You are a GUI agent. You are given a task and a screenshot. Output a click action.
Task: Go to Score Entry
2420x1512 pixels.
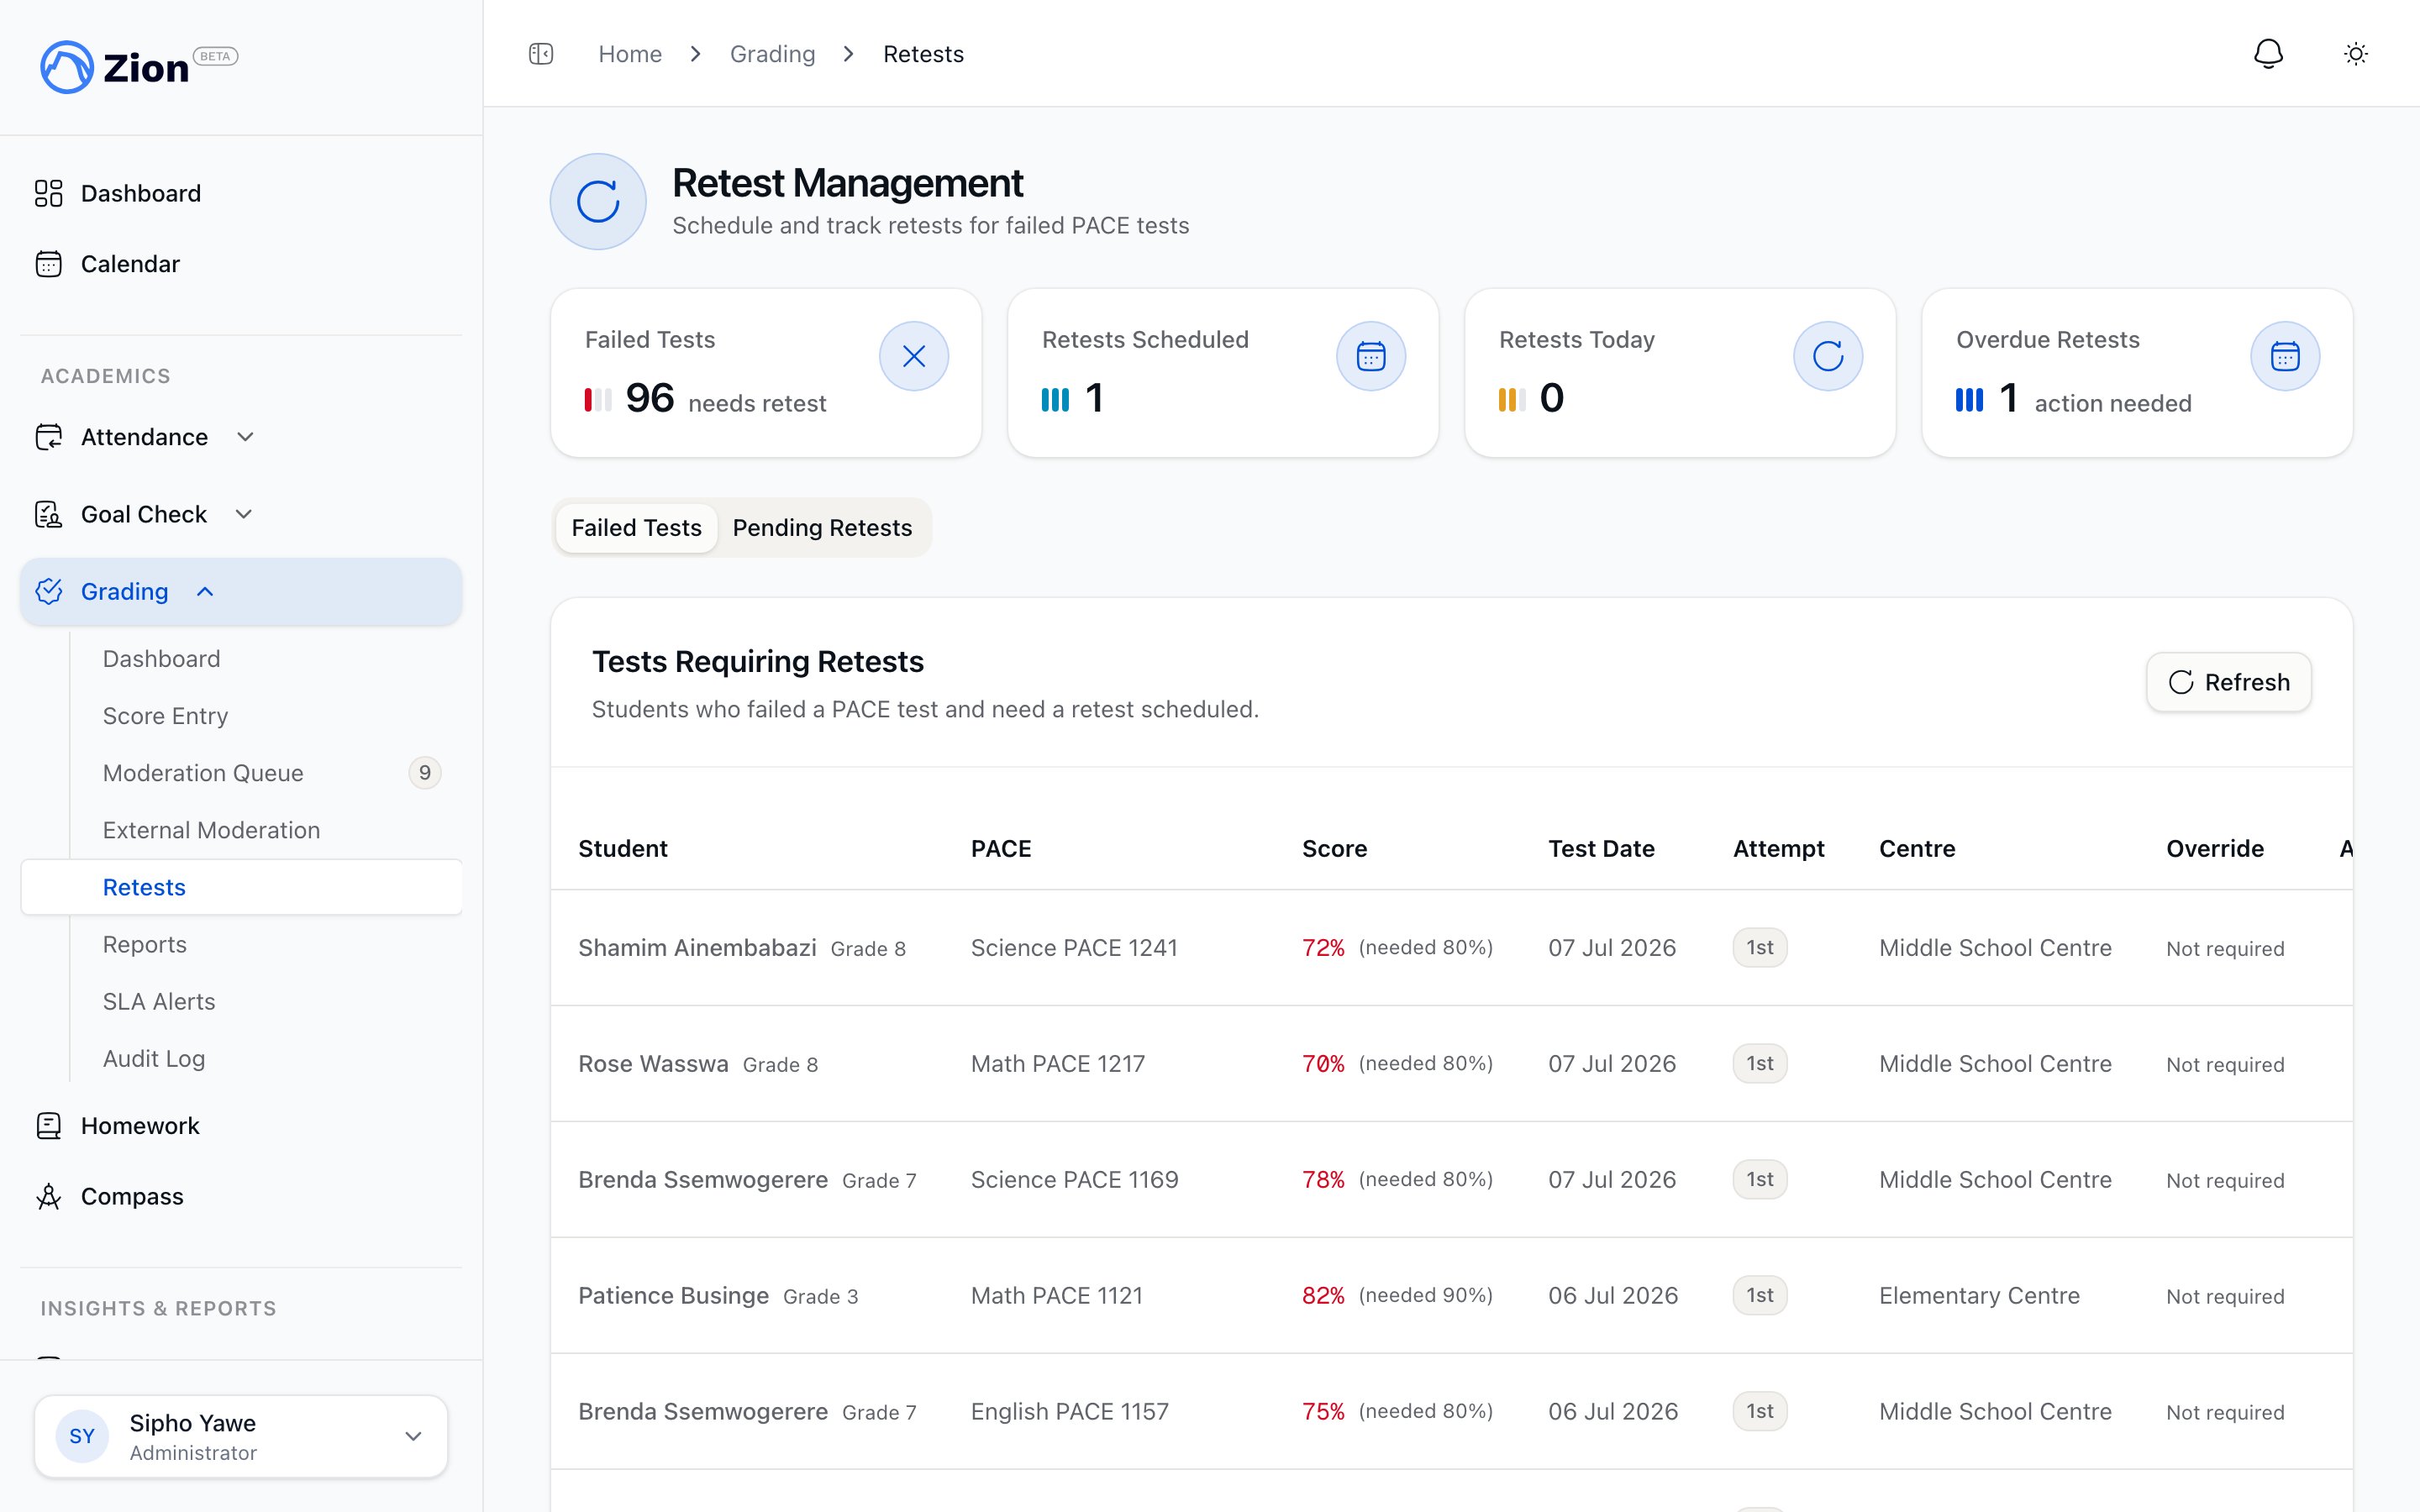click(165, 716)
